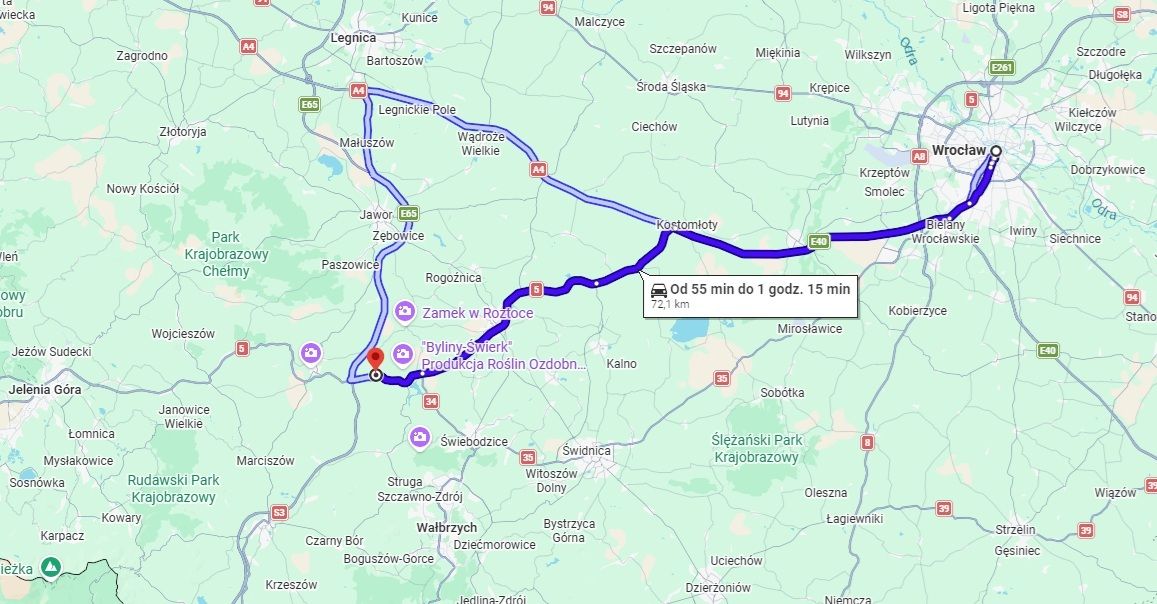
Task: Click the Wałbrzych city label
Action: point(446,528)
